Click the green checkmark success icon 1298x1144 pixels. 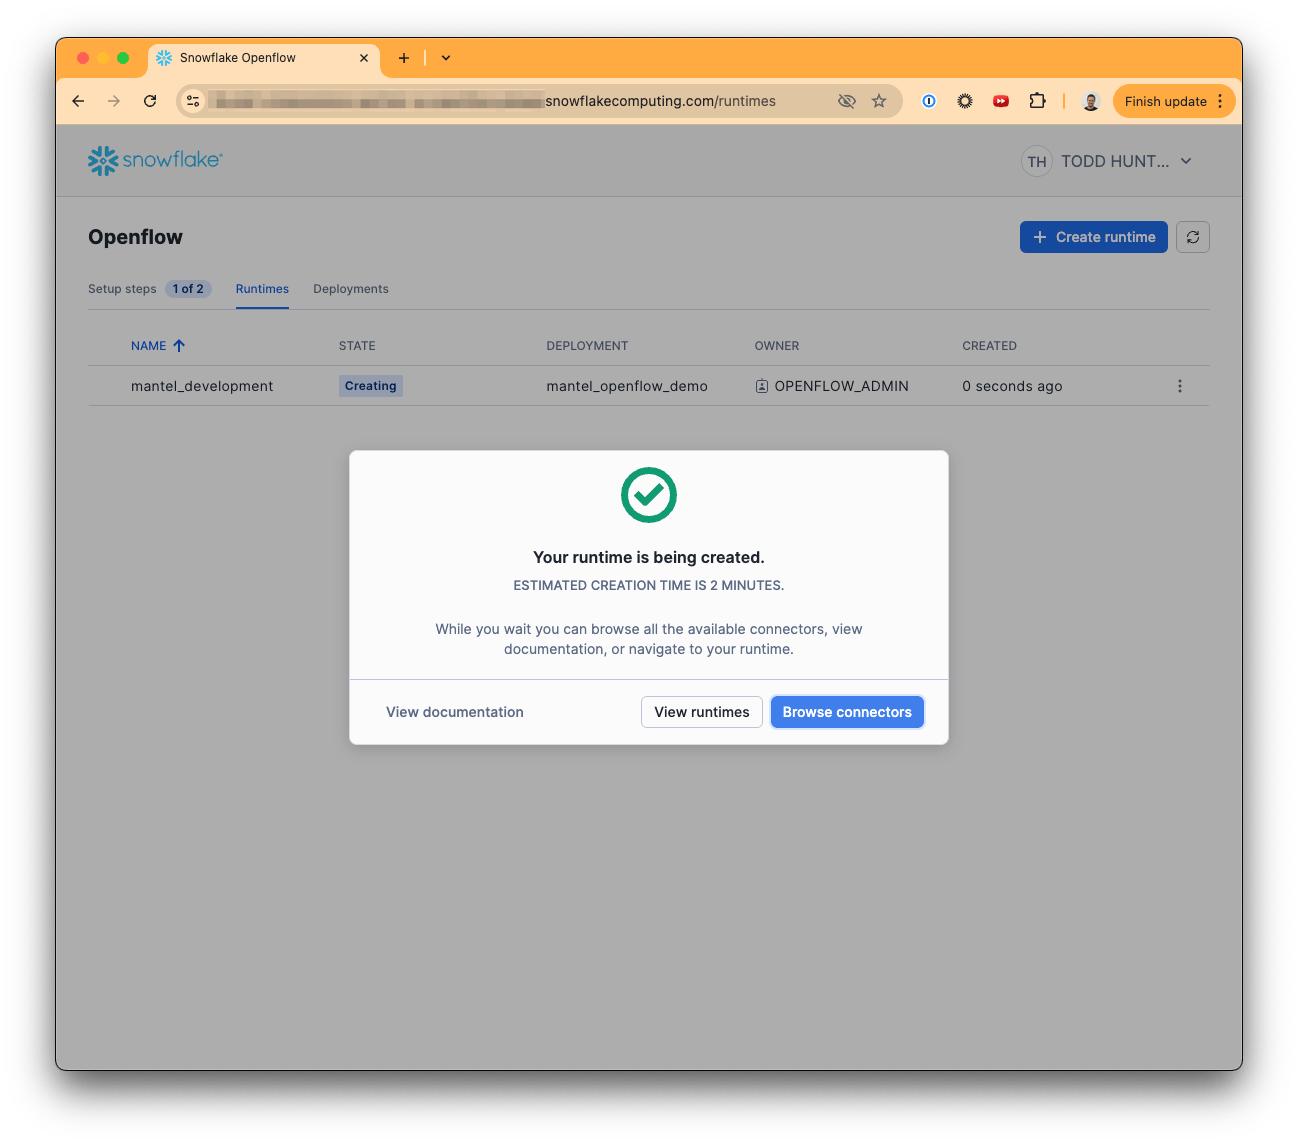coord(649,495)
